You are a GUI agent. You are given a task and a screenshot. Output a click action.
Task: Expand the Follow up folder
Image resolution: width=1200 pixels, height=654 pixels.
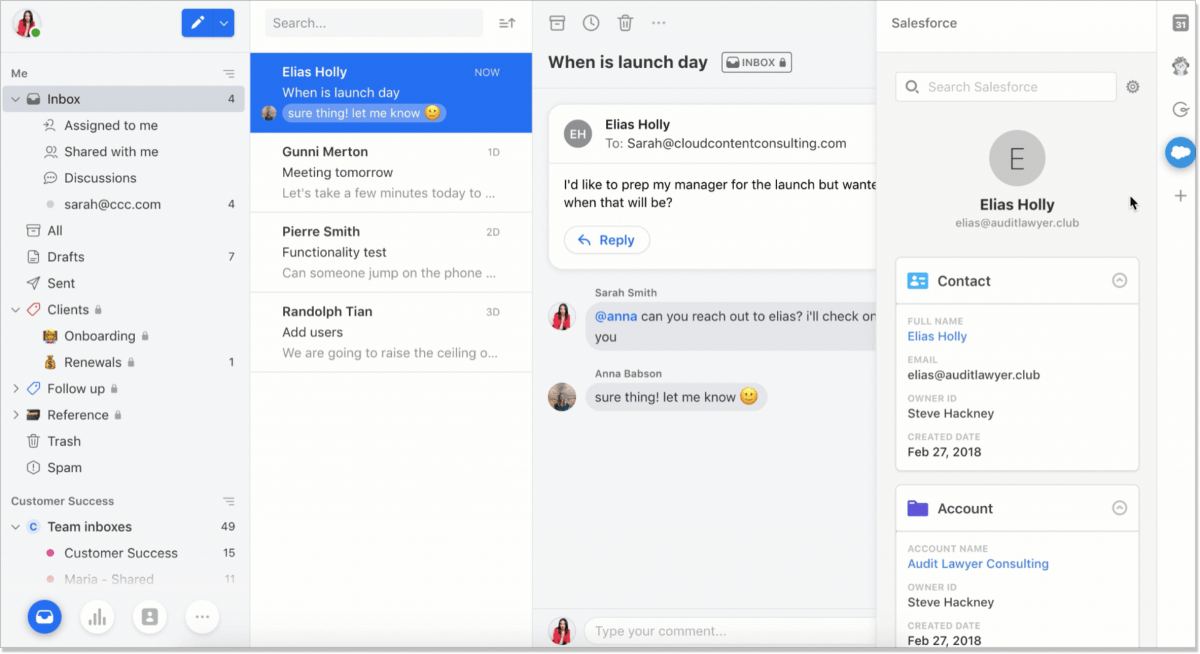[x=16, y=388]
